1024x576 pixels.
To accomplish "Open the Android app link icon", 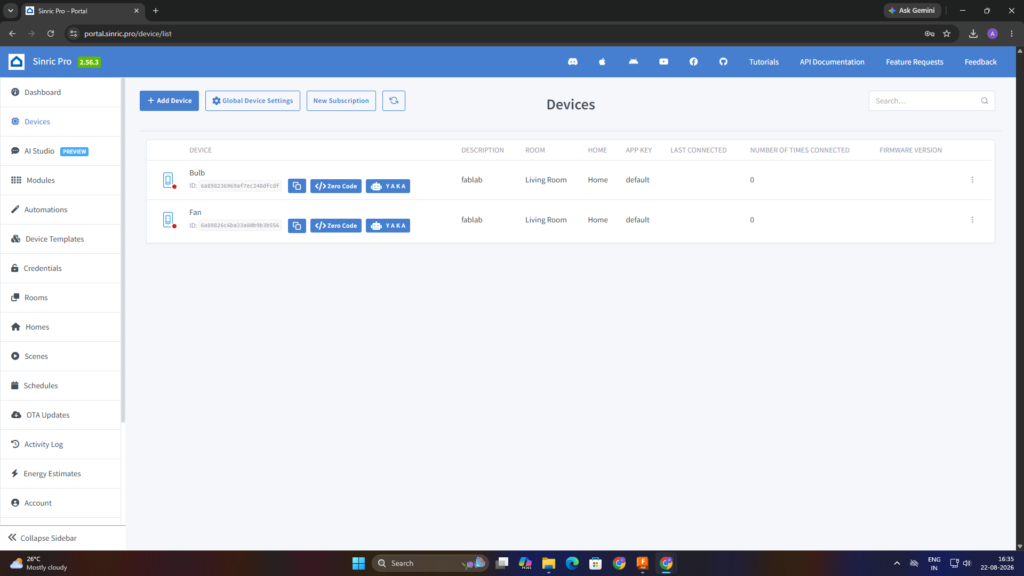I will [633, 61].
